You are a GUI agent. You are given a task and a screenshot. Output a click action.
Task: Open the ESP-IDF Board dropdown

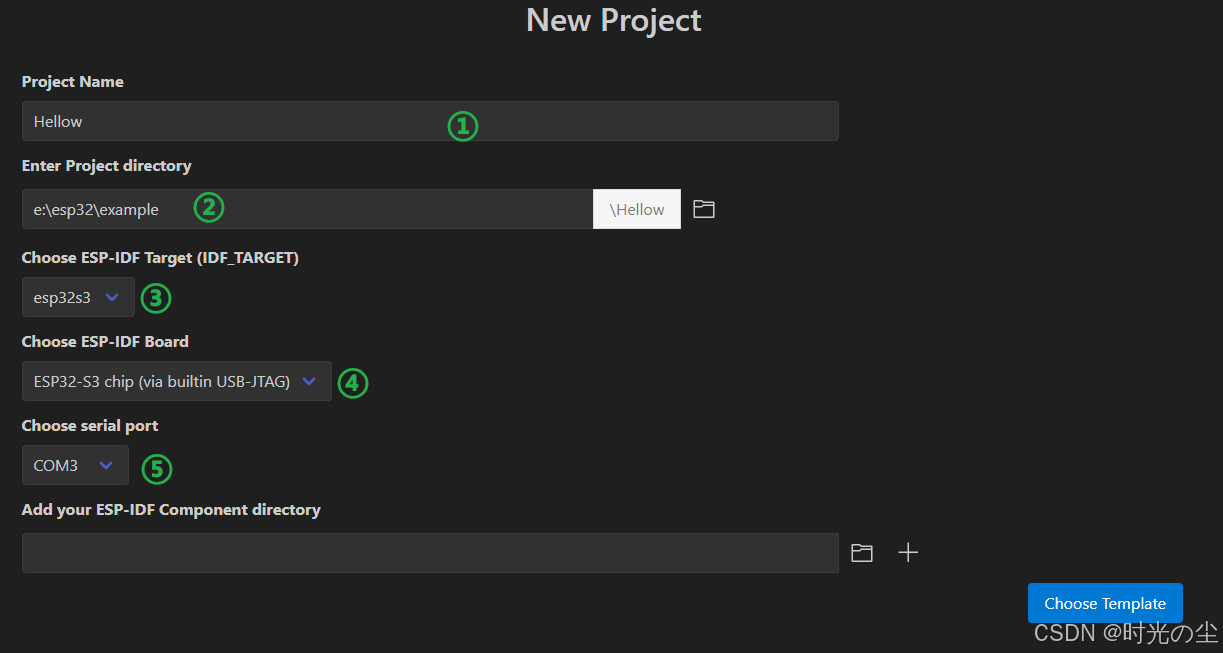176,381
